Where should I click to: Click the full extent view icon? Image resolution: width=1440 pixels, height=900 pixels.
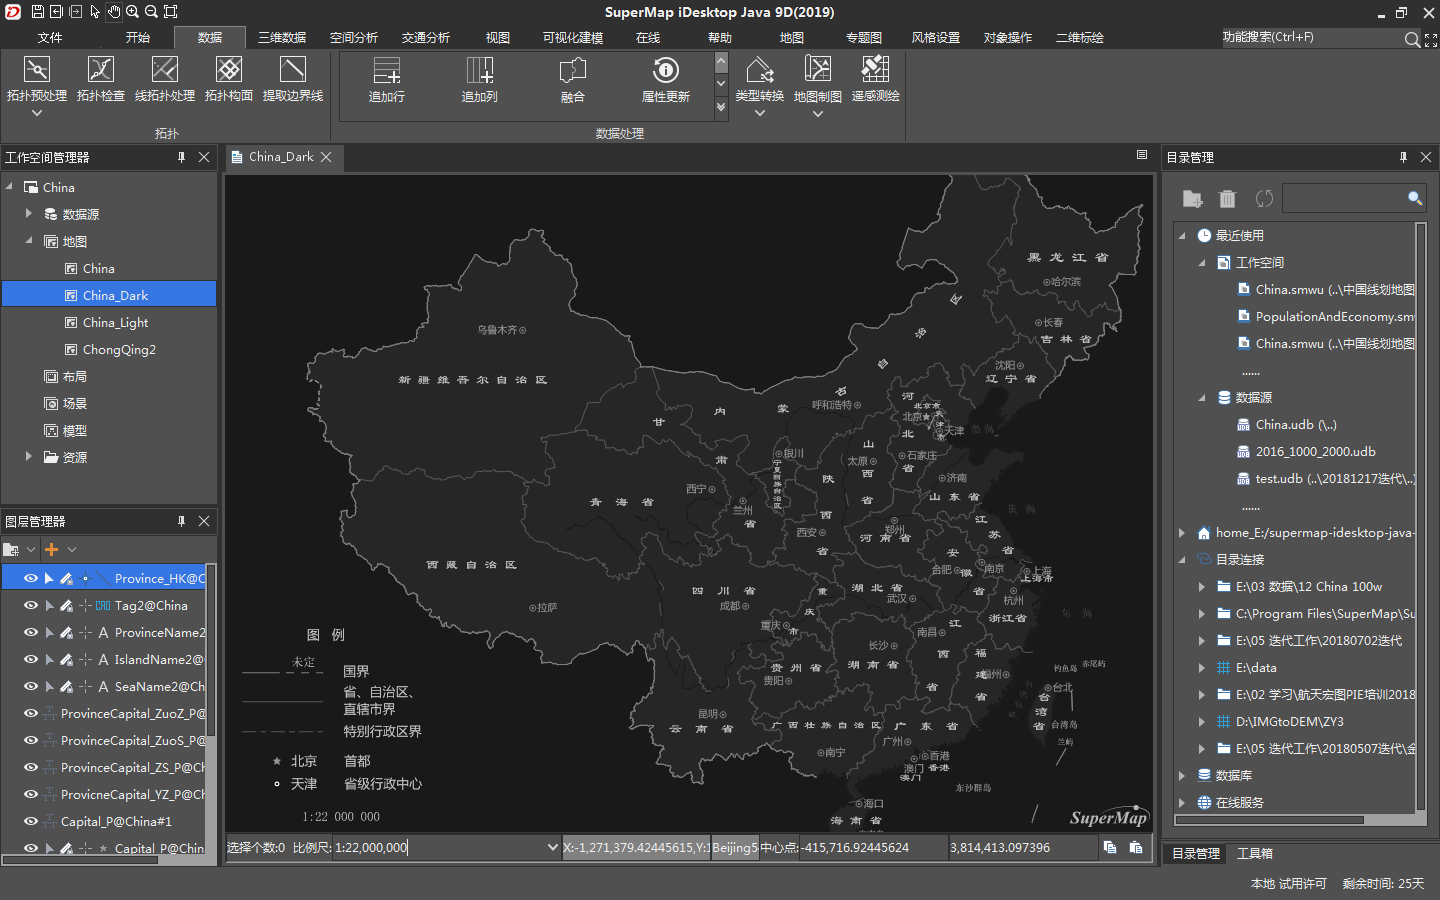pos(170,11)
